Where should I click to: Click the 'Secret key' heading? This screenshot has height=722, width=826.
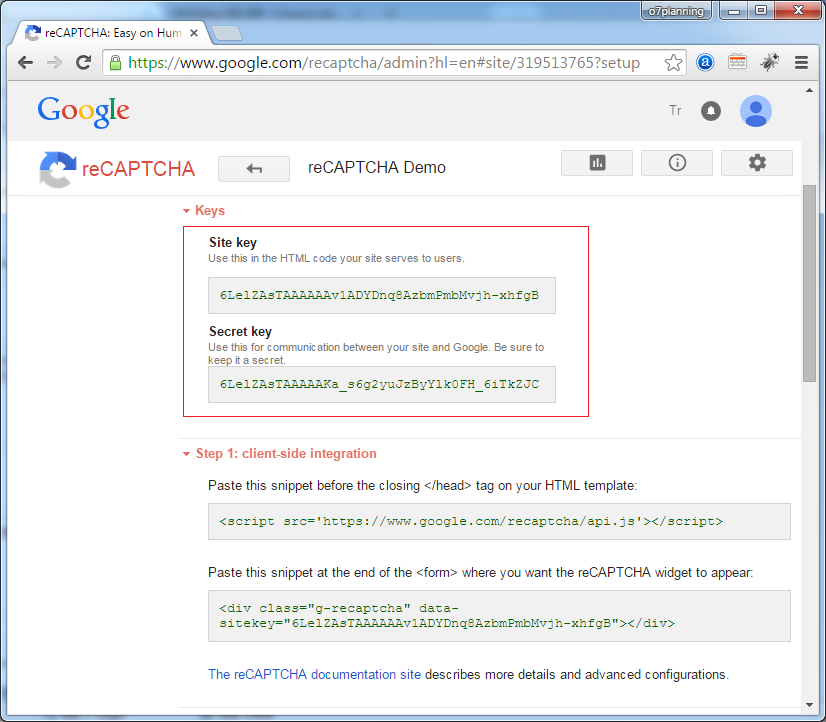[x=240, y=331]
